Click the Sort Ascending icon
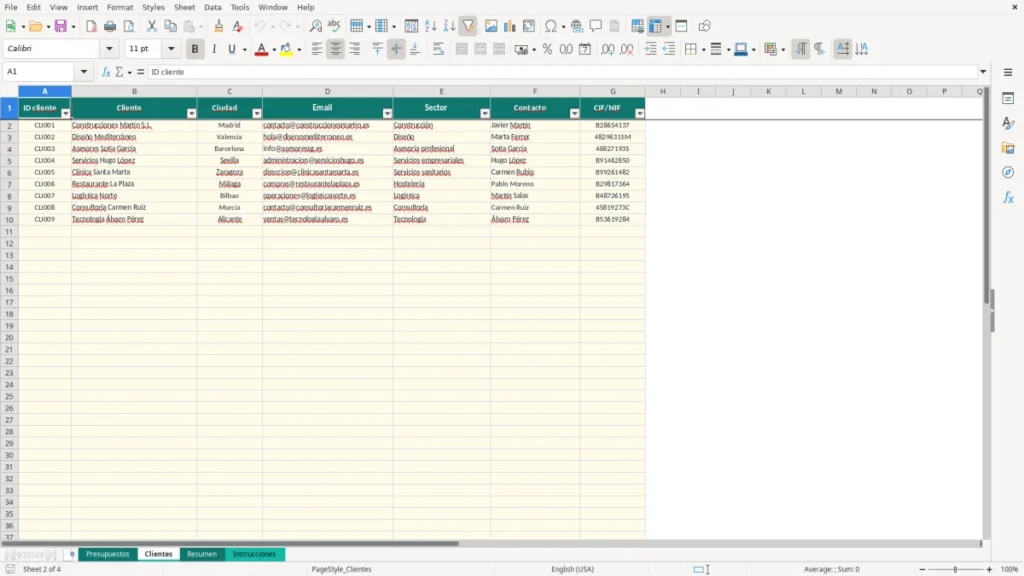 (x=430, y=26)
